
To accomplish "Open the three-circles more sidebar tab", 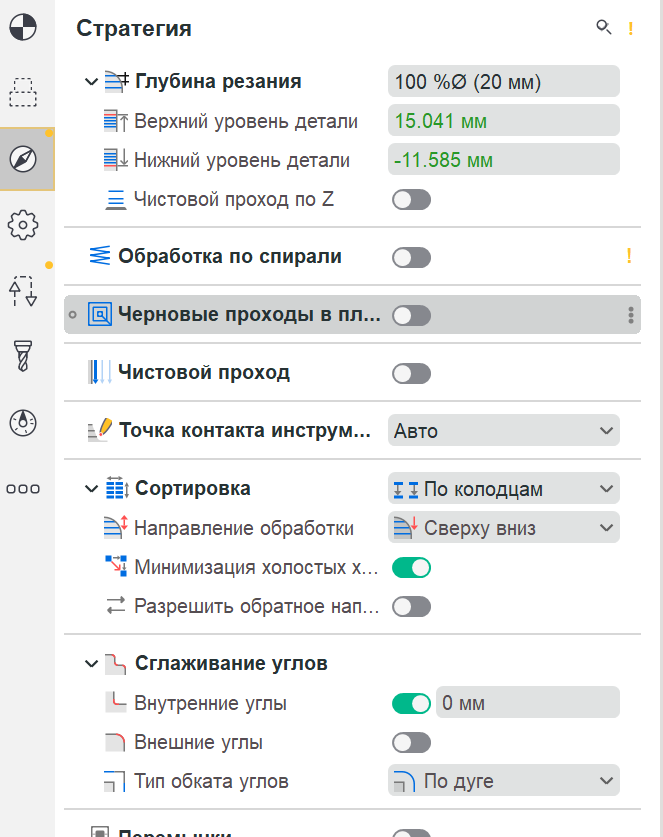I will pos(23,489).
